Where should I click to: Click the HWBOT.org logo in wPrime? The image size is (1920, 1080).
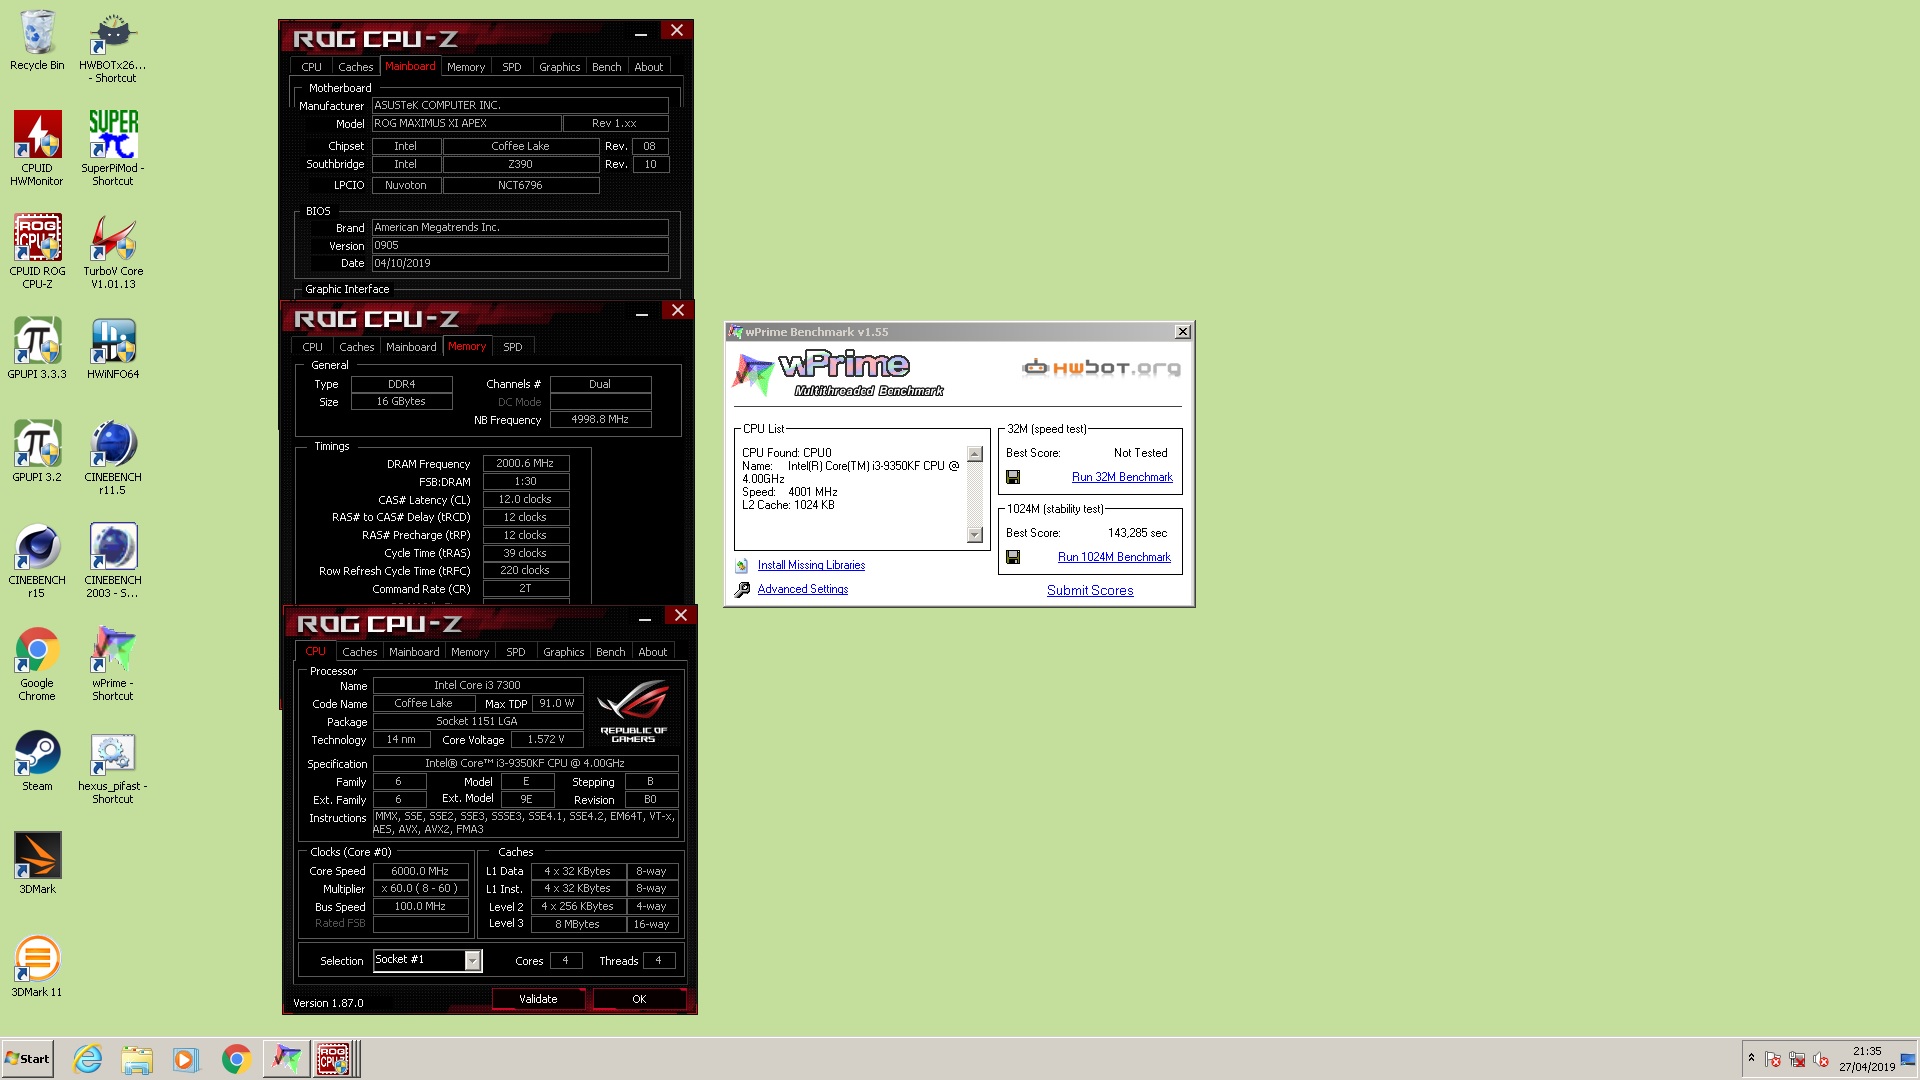(1101, 368)
